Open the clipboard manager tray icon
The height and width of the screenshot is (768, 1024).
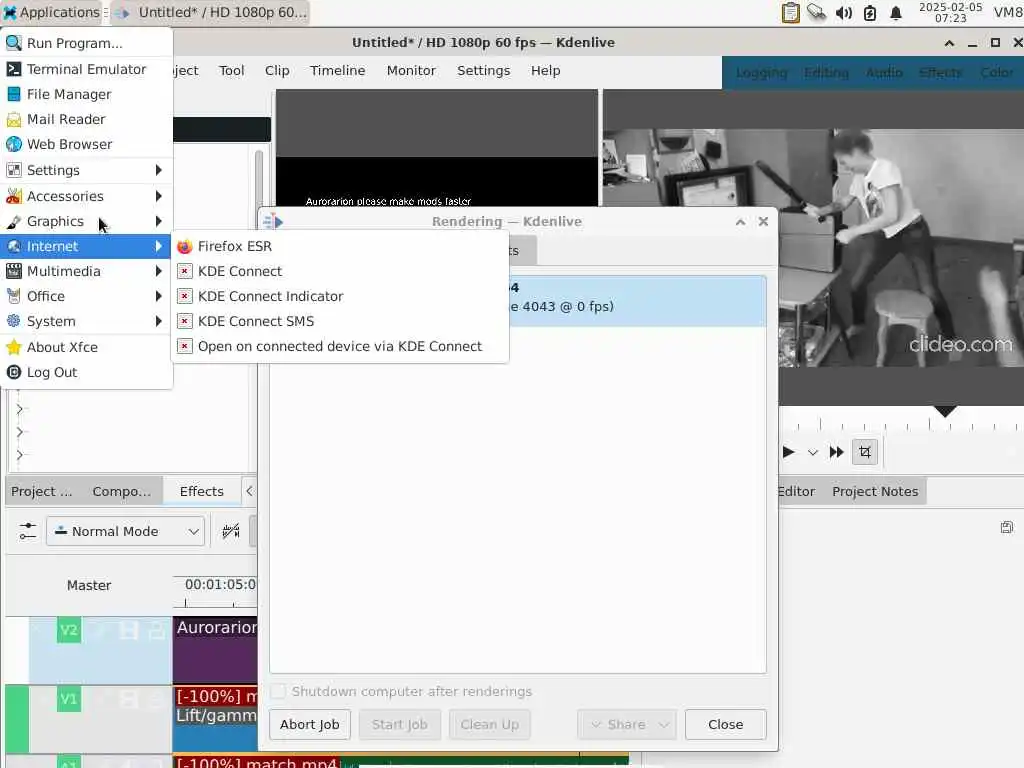pyautogui.click(x=790, y=12)
